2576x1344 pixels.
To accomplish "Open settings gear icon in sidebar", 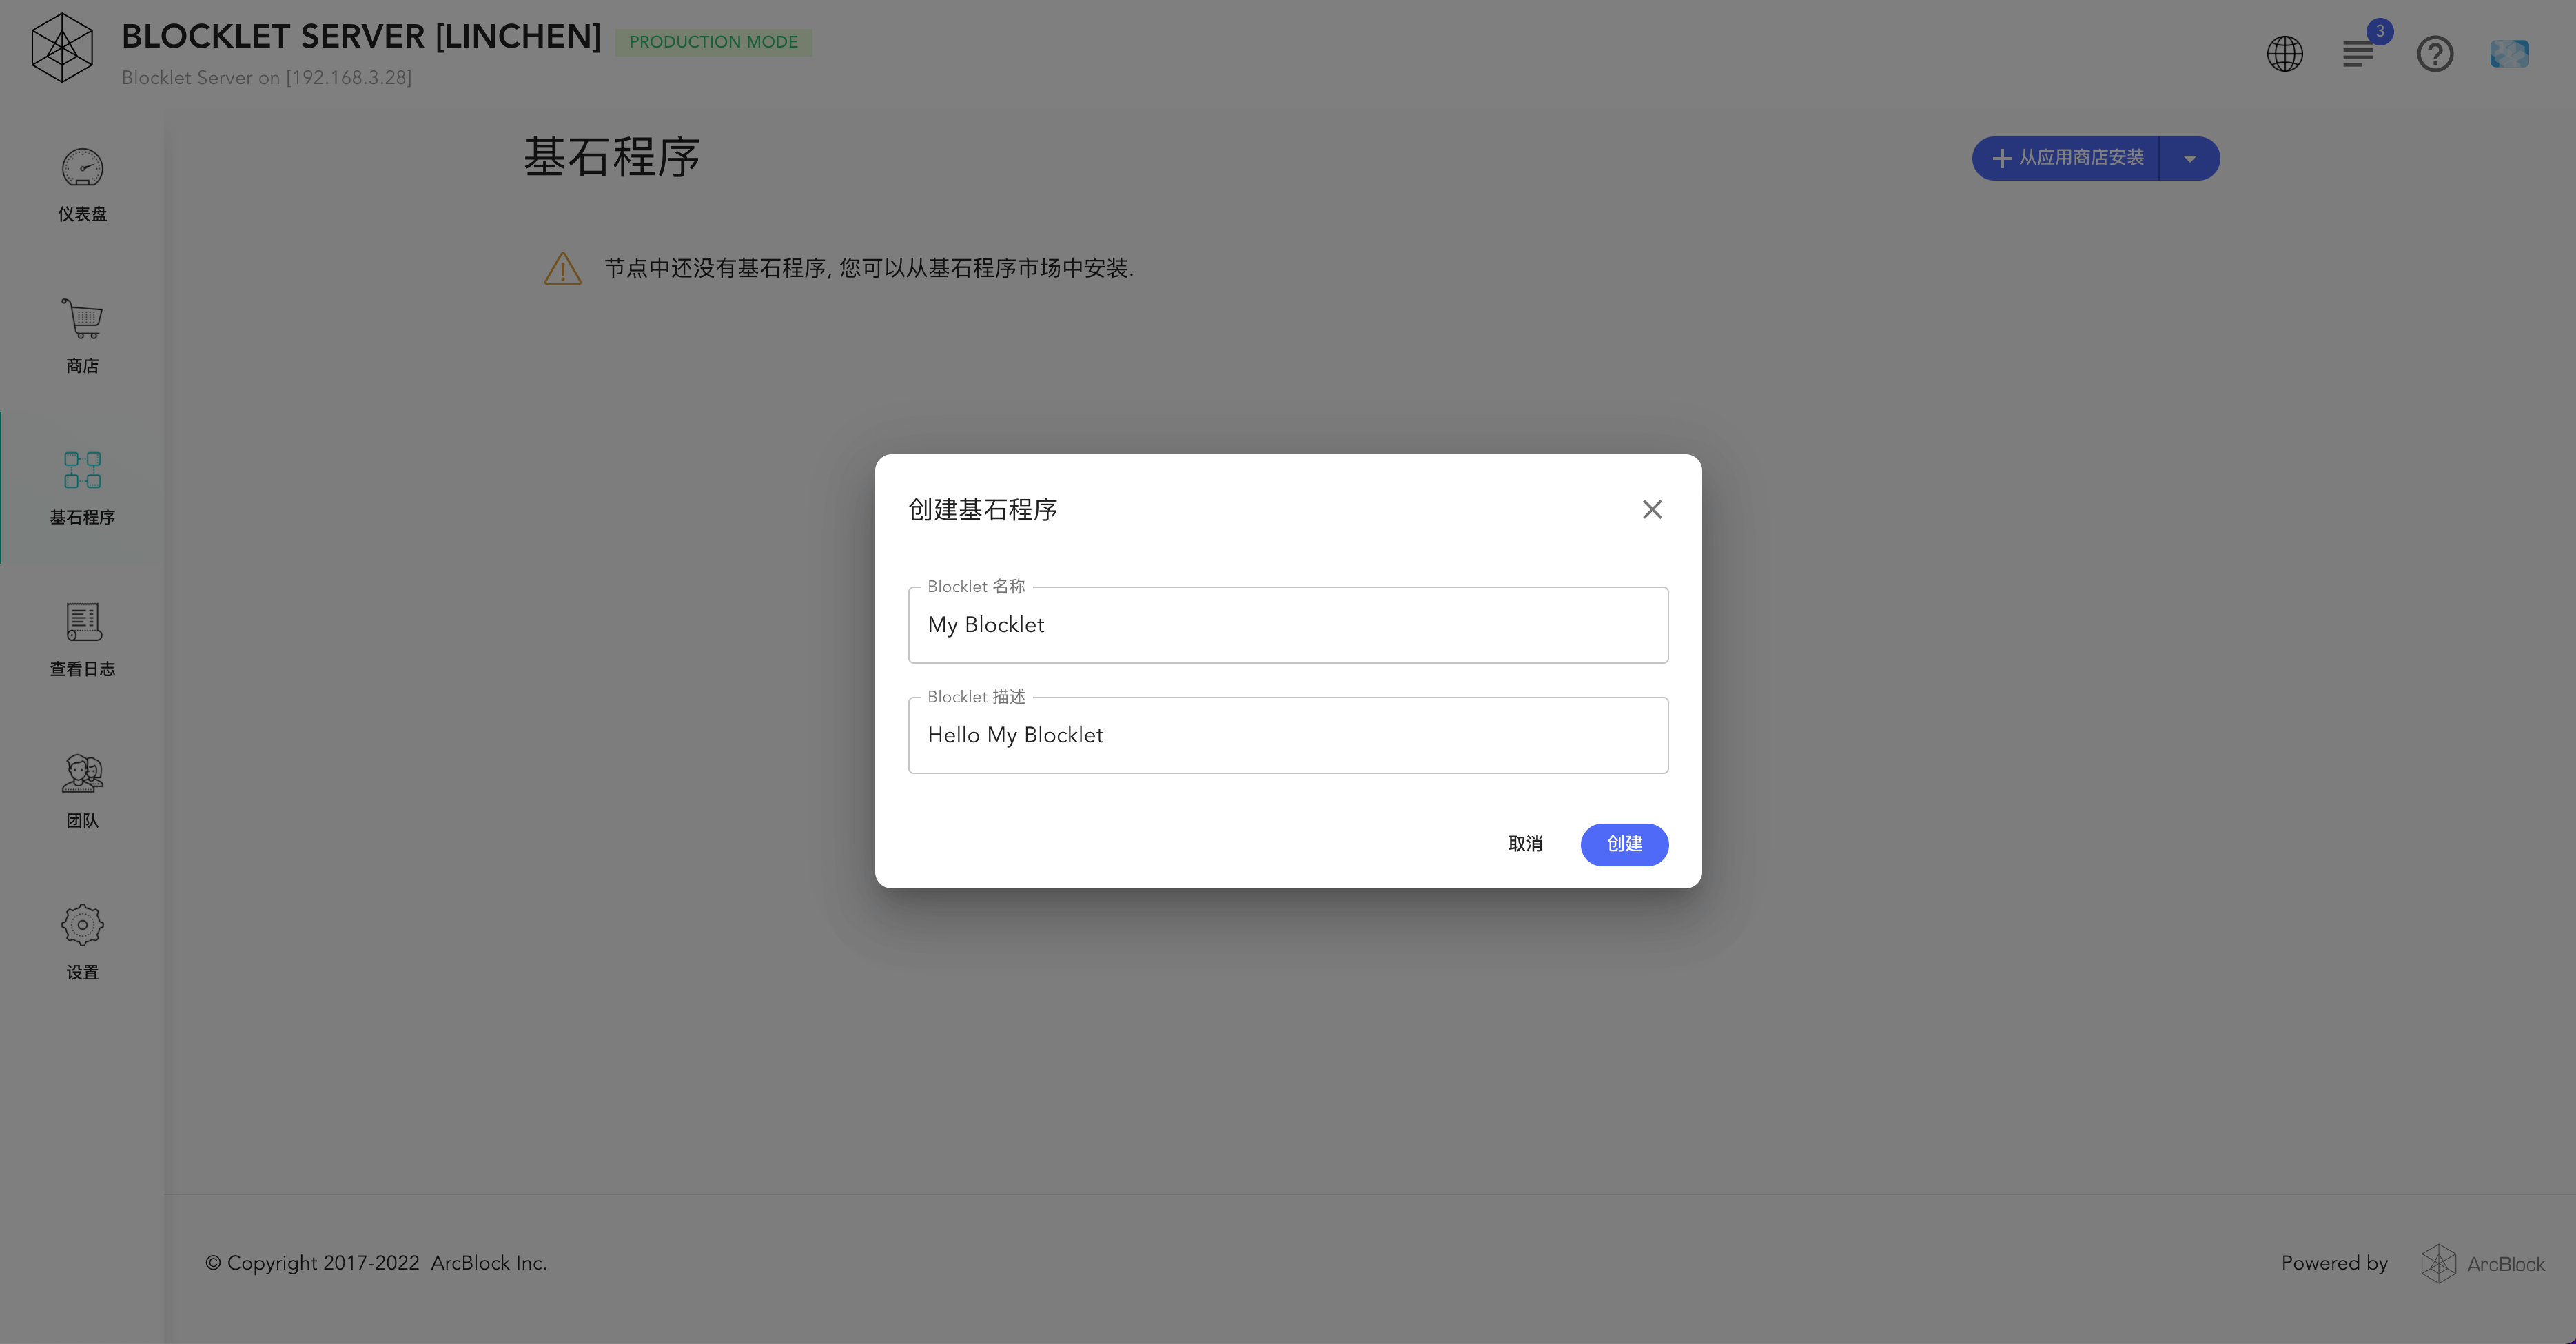I will click(x=82, y=925).
